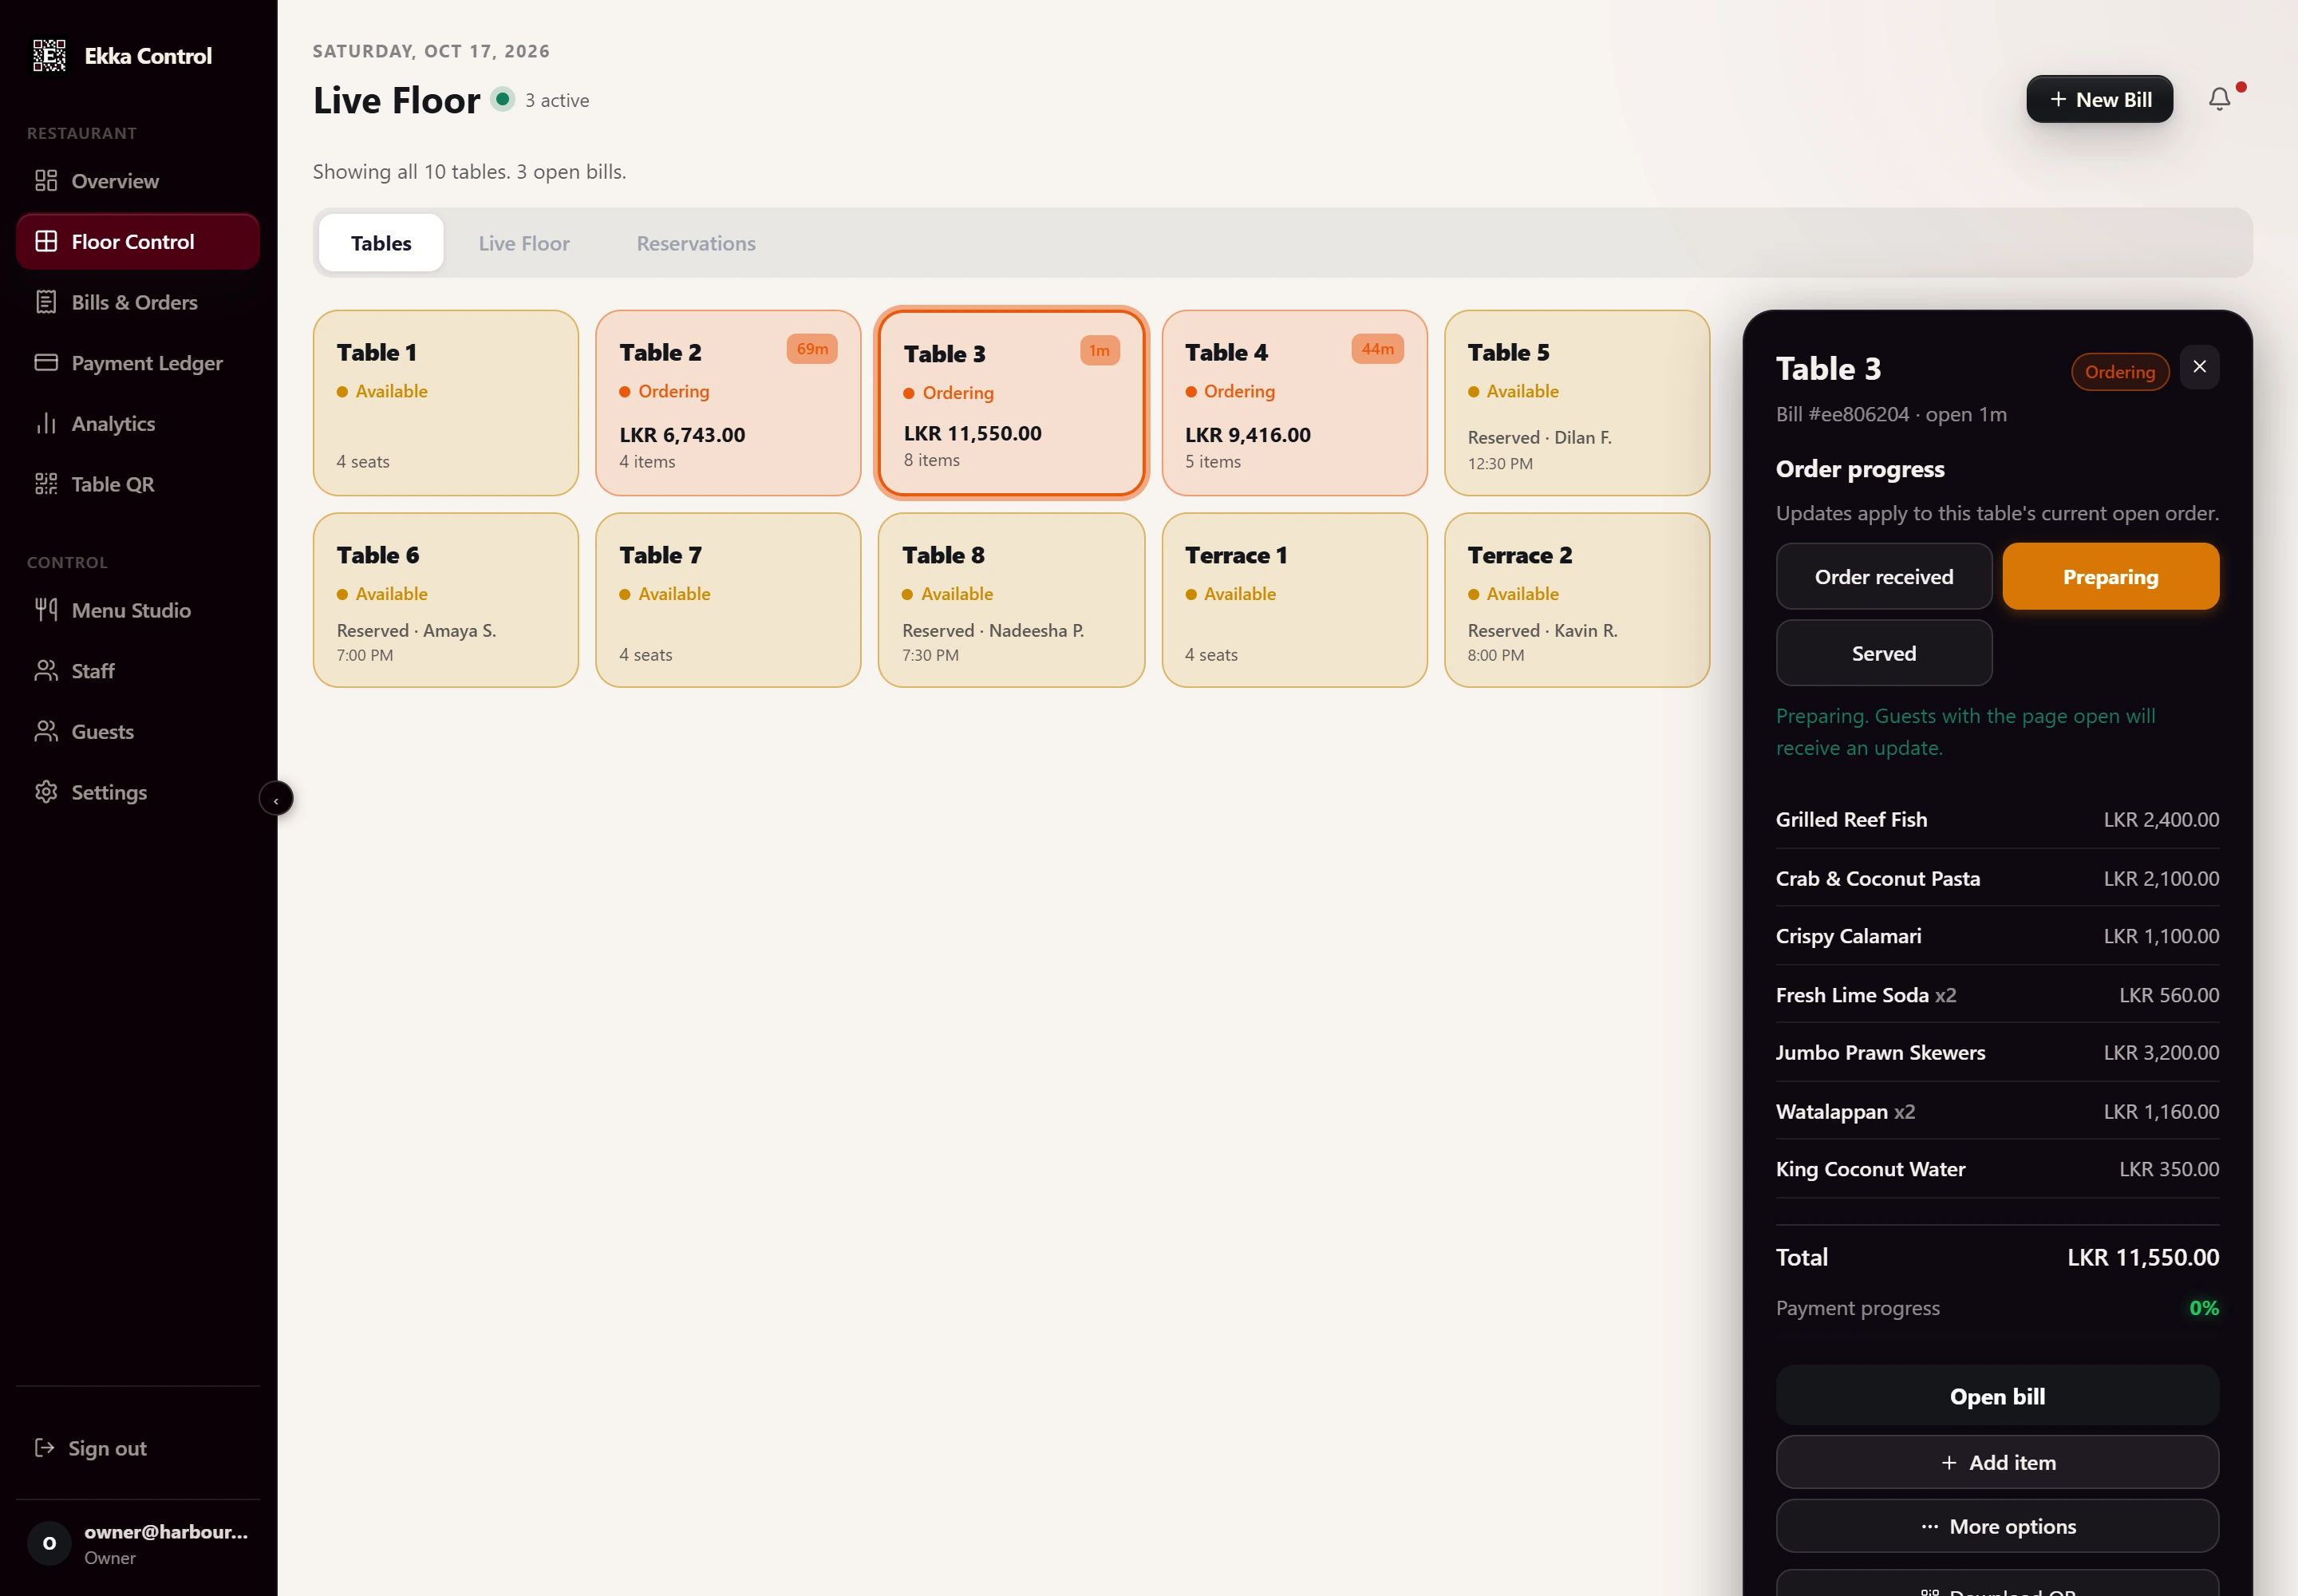Open Menu Studio
2298x1596 pixels.
click(138, 610)
